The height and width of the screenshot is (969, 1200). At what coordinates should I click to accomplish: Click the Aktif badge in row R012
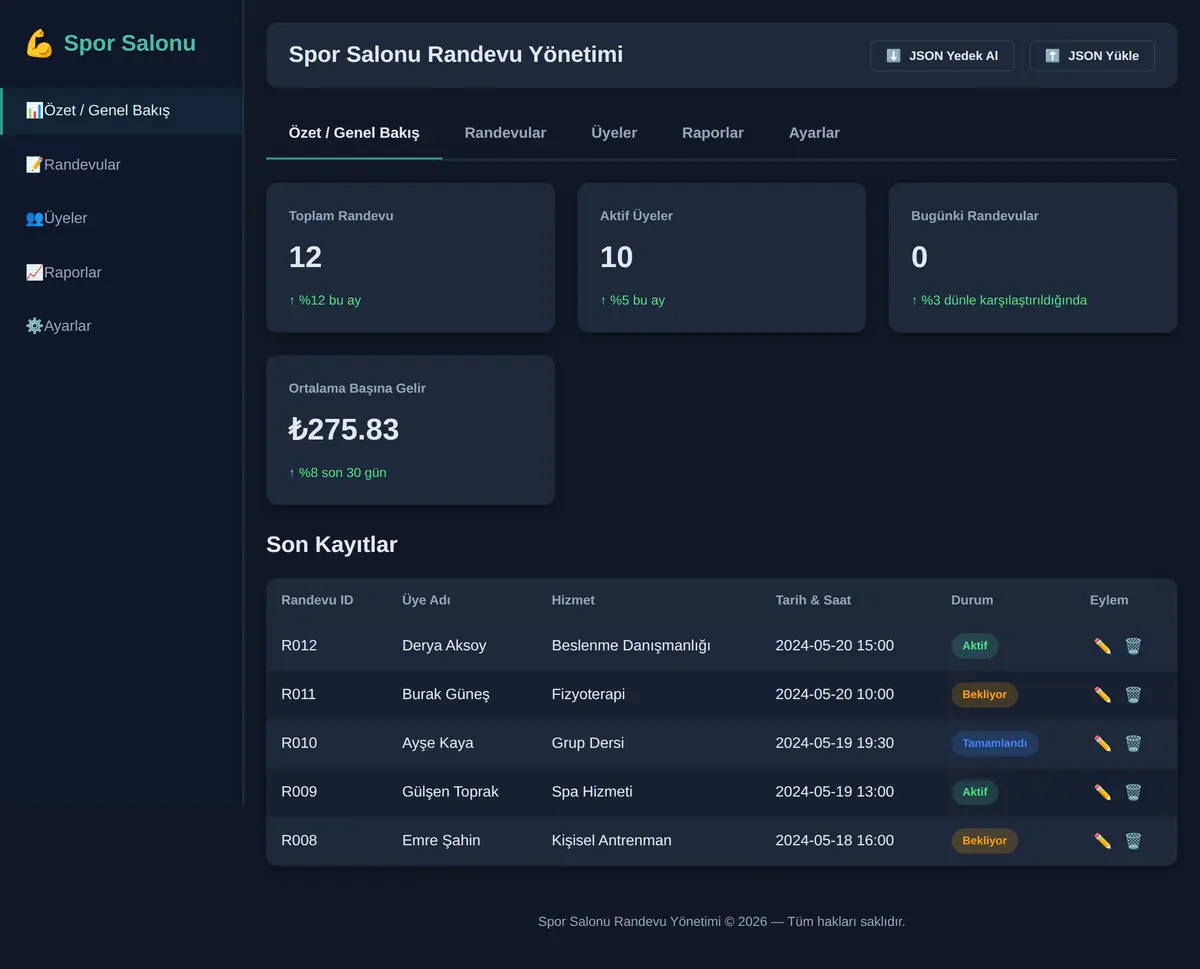click(x=975, y=646)
